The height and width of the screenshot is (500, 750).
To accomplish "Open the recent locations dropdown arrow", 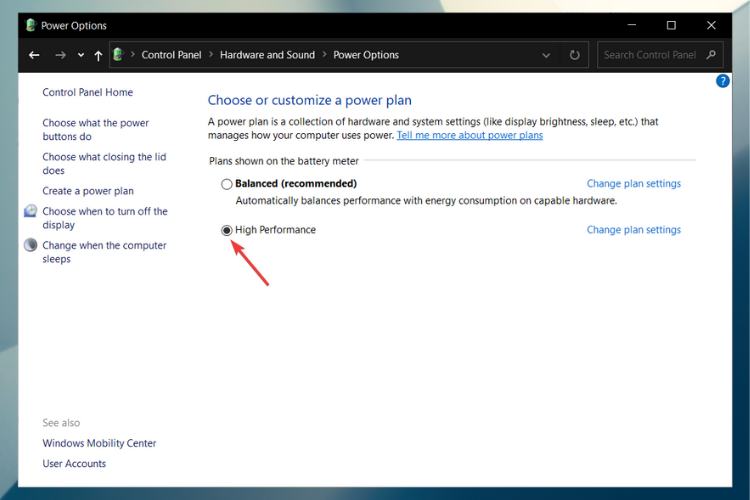I will [81, 55].
